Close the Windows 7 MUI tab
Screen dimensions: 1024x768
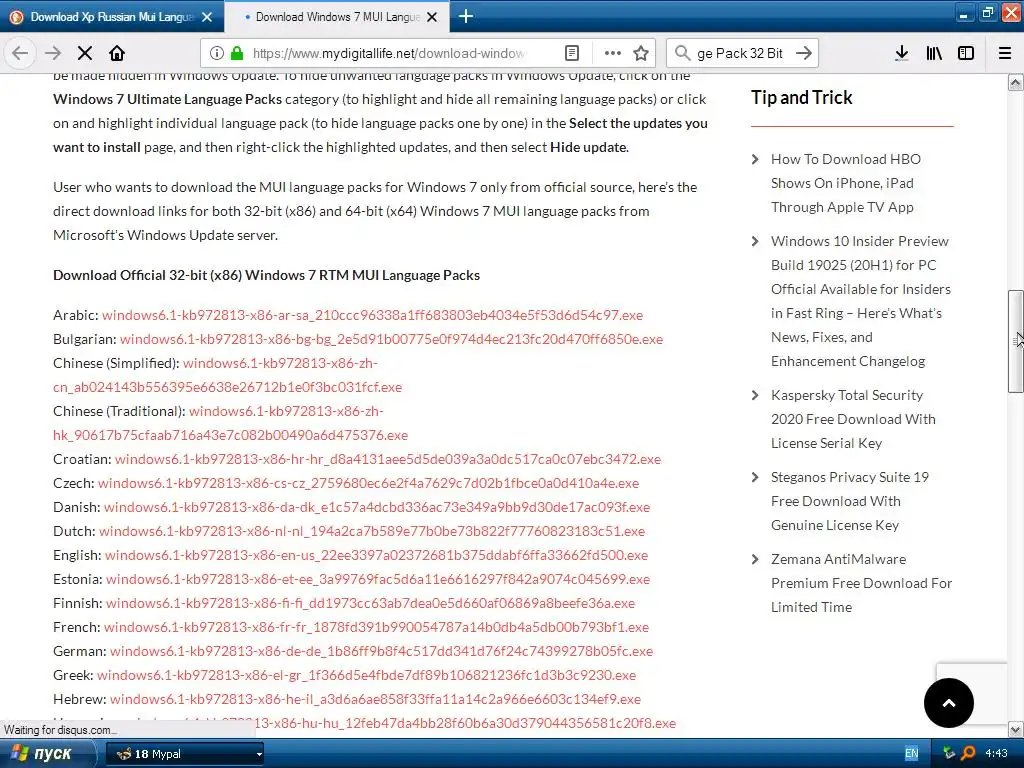click(x=432, y=17)
